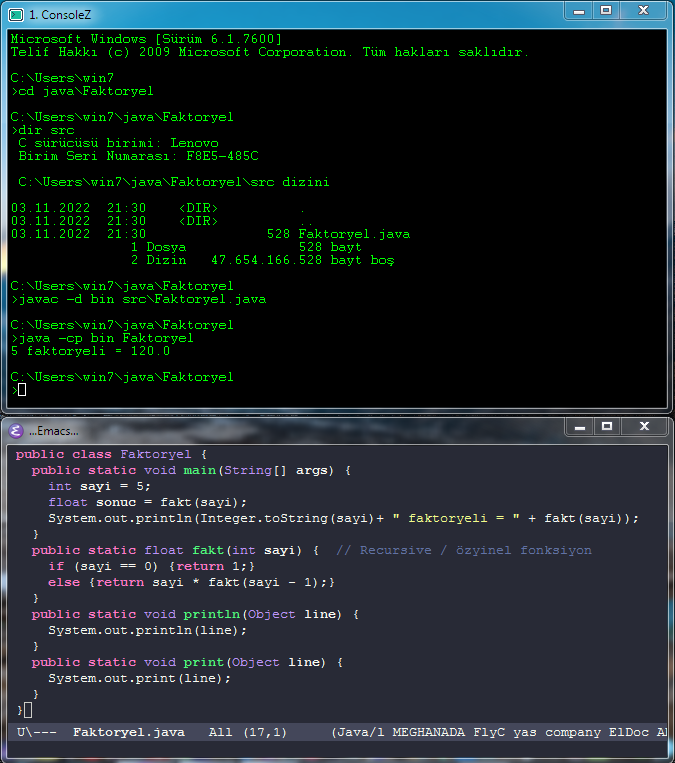The width and height of the screenshot is (675, 763).
Task: Toggle yas minor mode indicator
Action: (x=525, y=733)
